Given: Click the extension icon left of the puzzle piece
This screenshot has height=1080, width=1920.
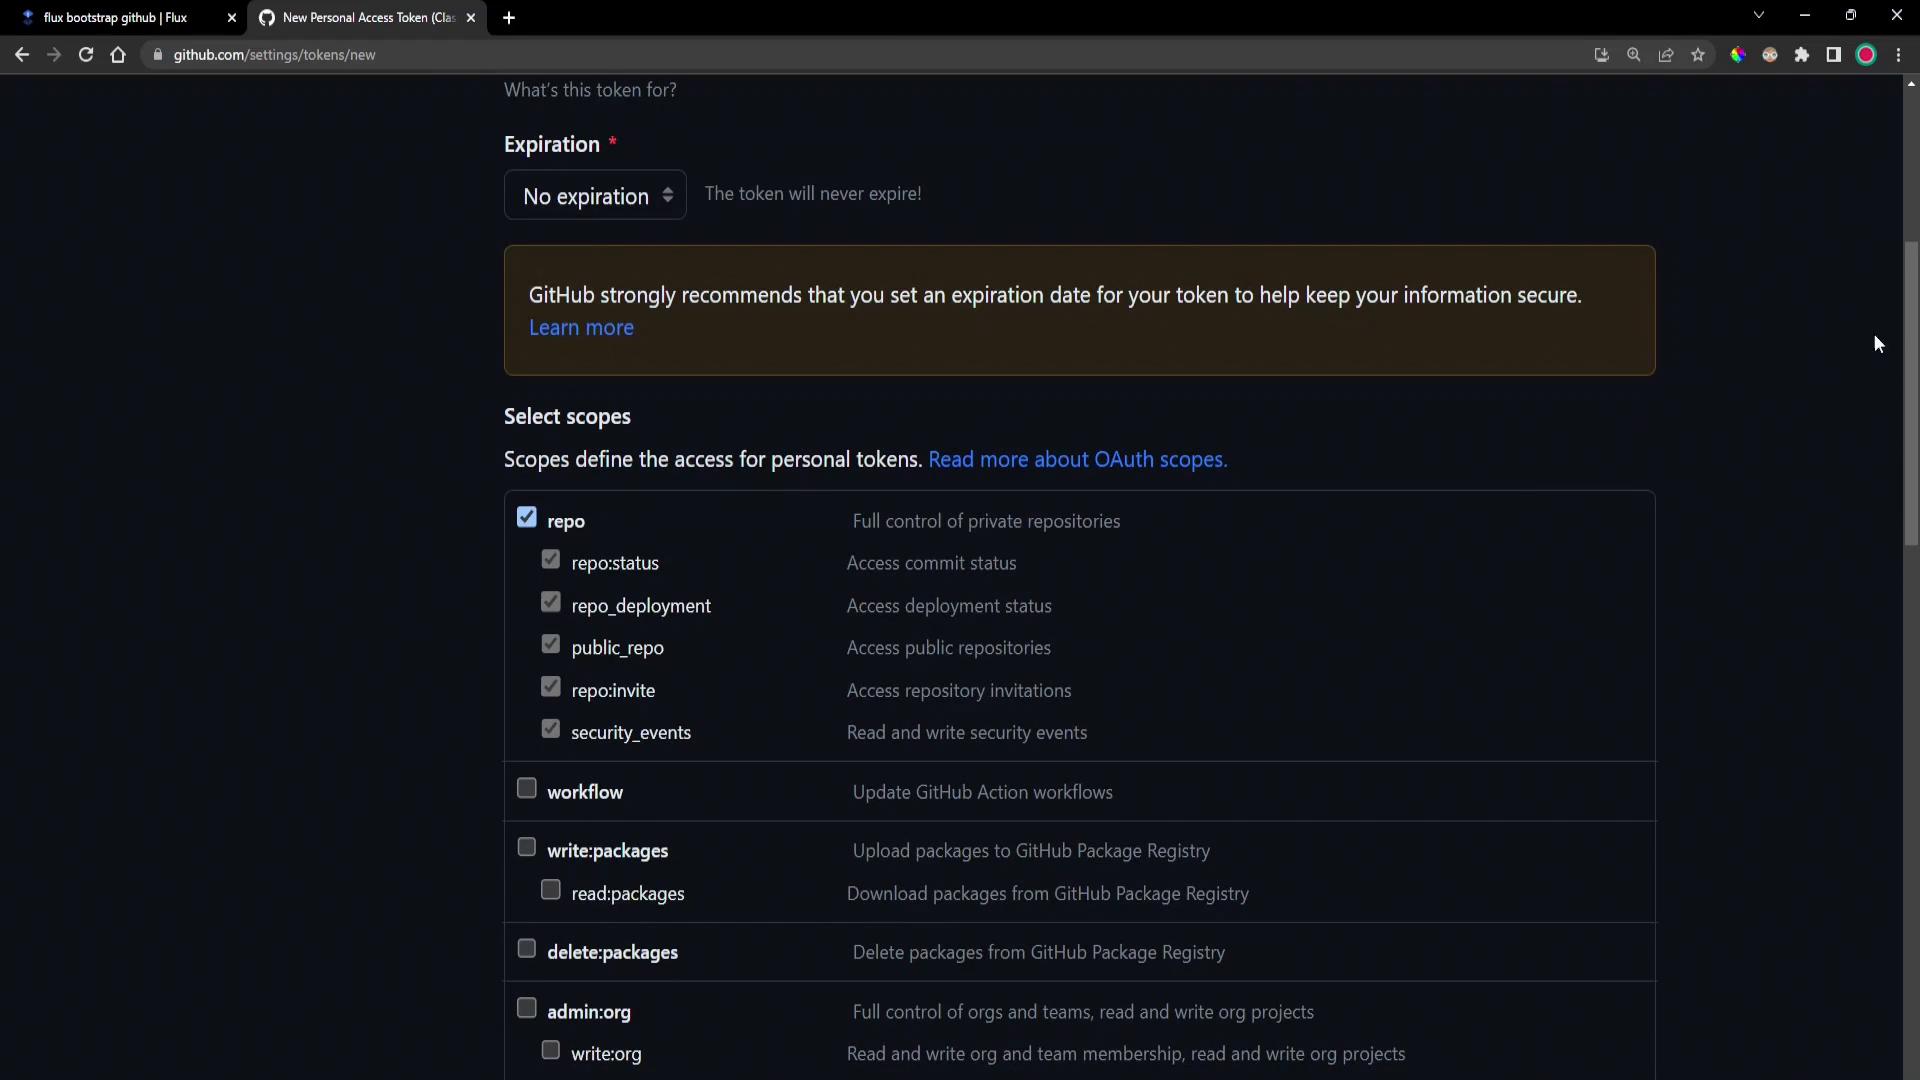Looking at the screenshot, I should coord(1769,55).
